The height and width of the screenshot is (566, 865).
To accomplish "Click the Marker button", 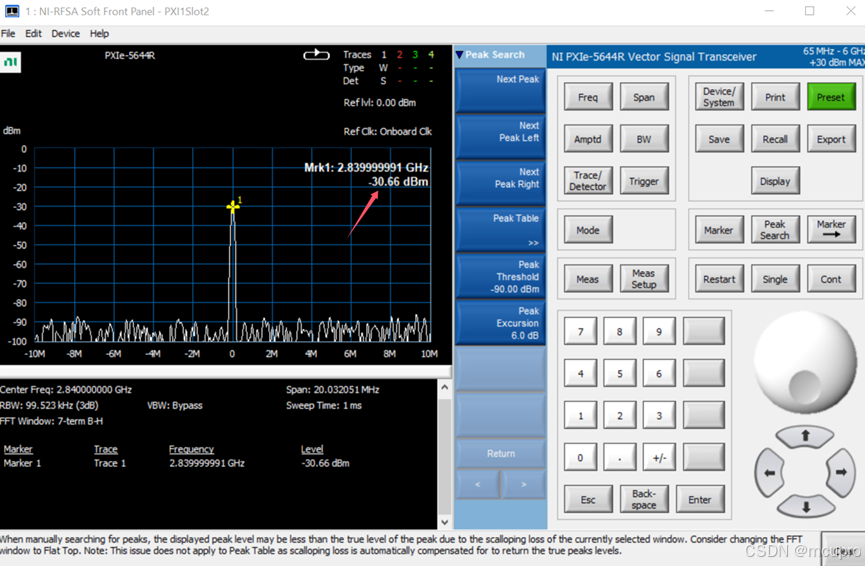I will click(x=719, y=229).
